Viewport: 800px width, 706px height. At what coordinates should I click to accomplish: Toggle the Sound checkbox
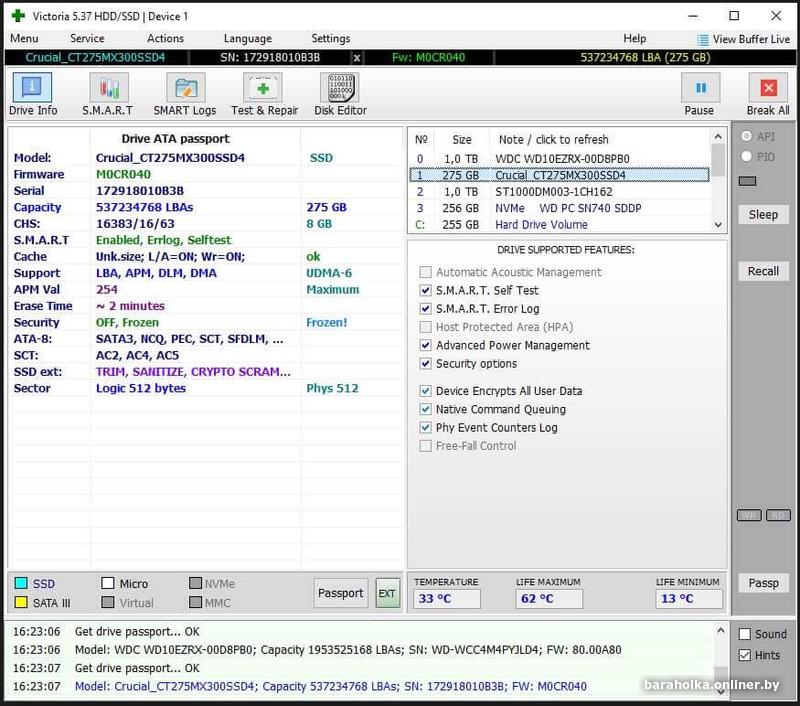[745, 634]
